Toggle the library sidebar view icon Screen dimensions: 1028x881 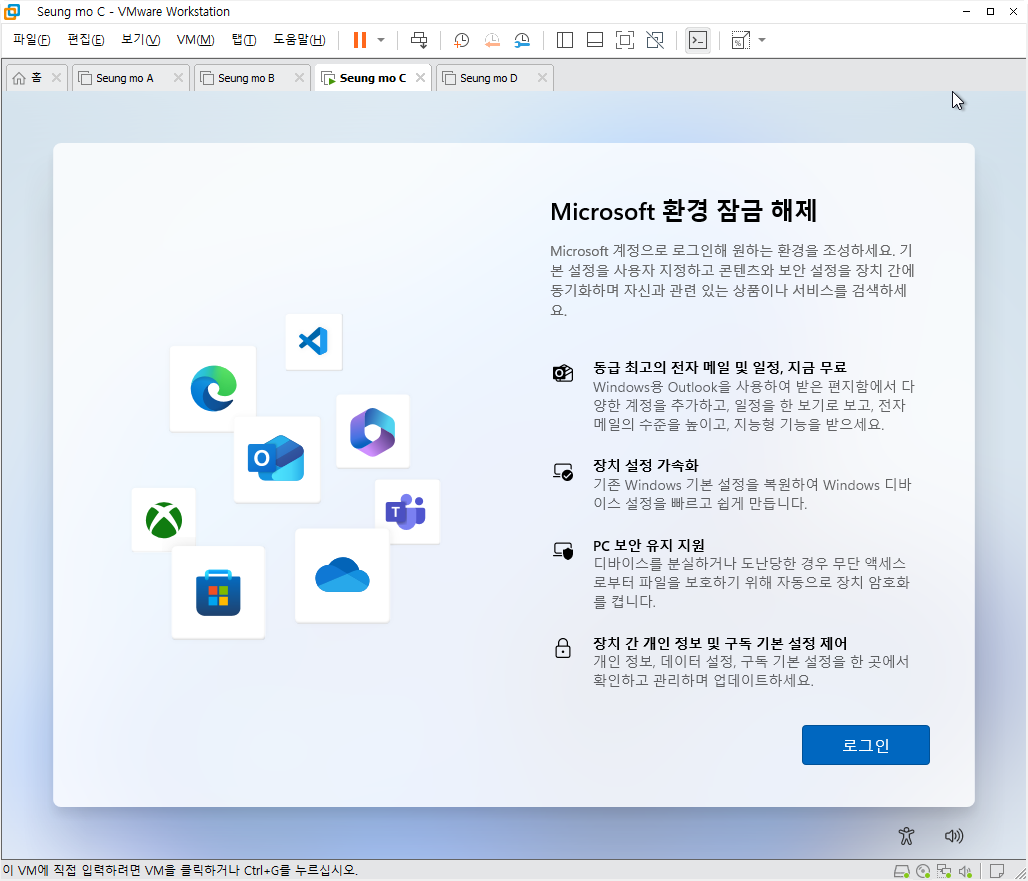coord(564,40)
